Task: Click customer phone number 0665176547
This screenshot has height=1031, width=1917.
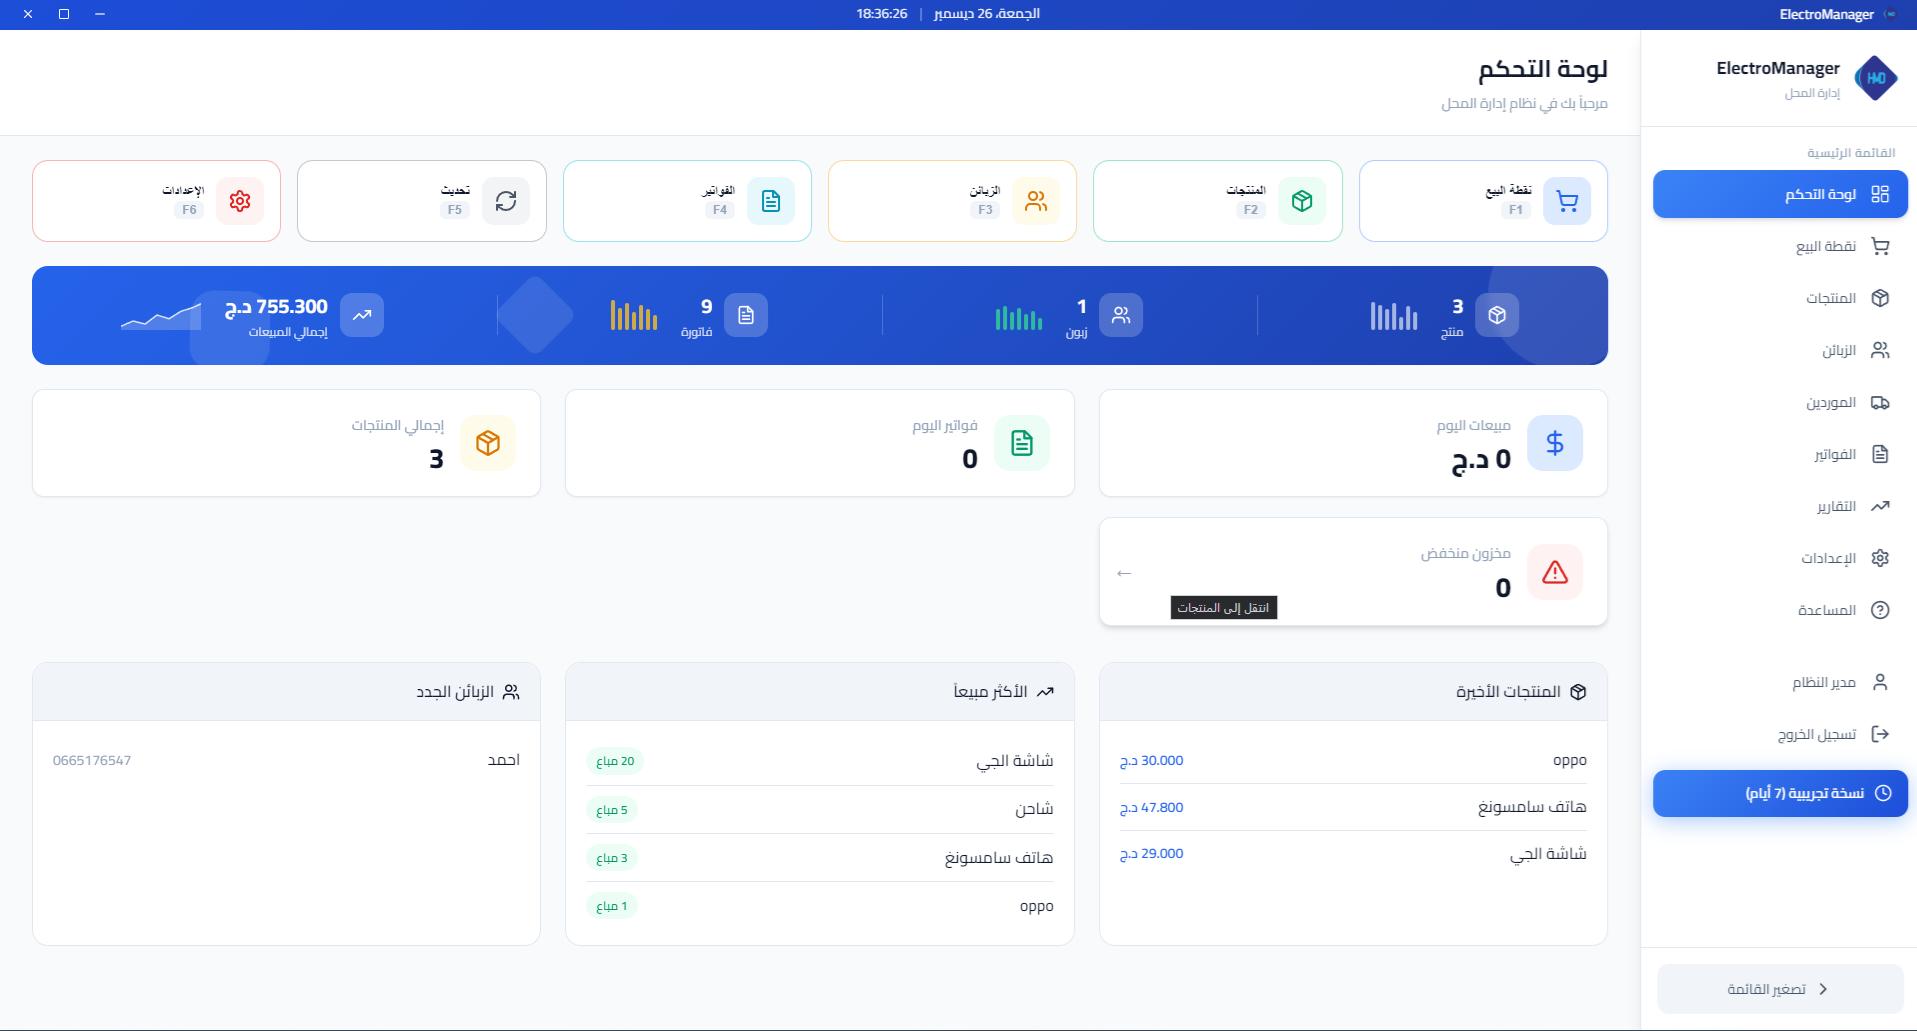Action: pyautogui.click(x=92, y=760)
